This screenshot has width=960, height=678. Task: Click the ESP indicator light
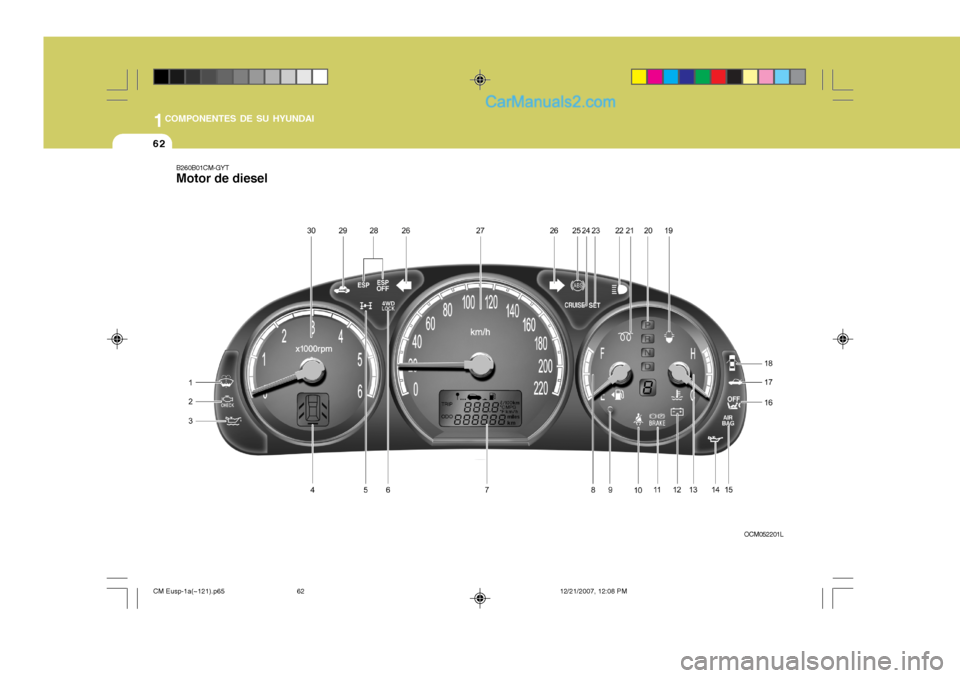coord(364,285)
